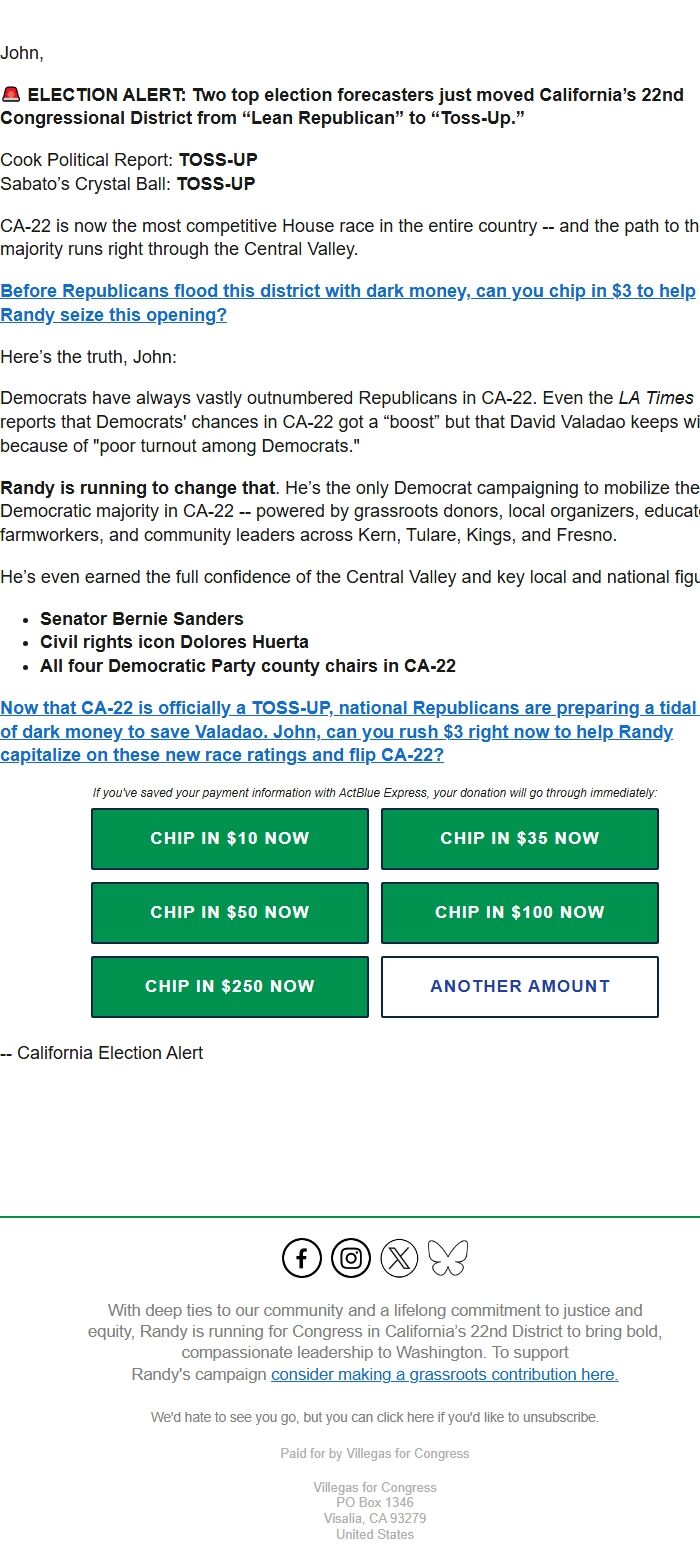Open the ANOTHER AMOUNT donation option
The height and width of the screenshot is (1563, 700).
click(x=519, y=986)
